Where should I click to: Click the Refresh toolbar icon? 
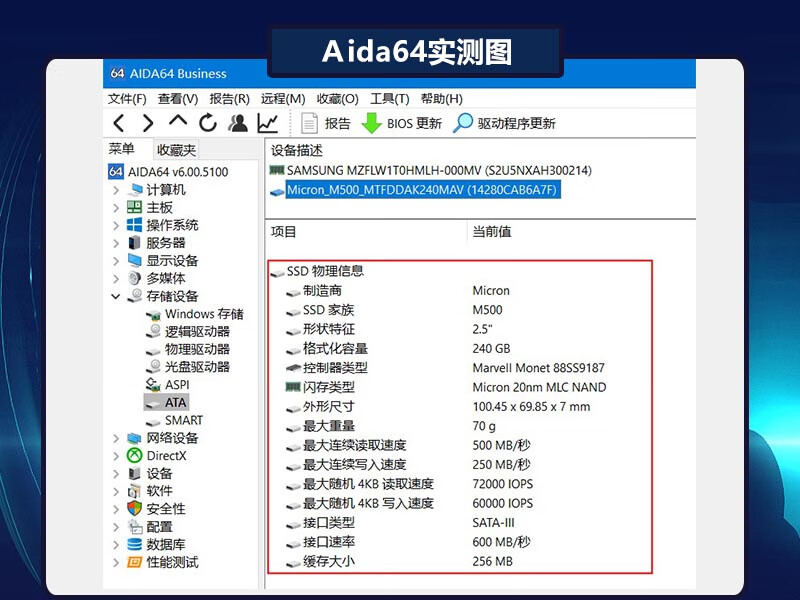(208, 123)
